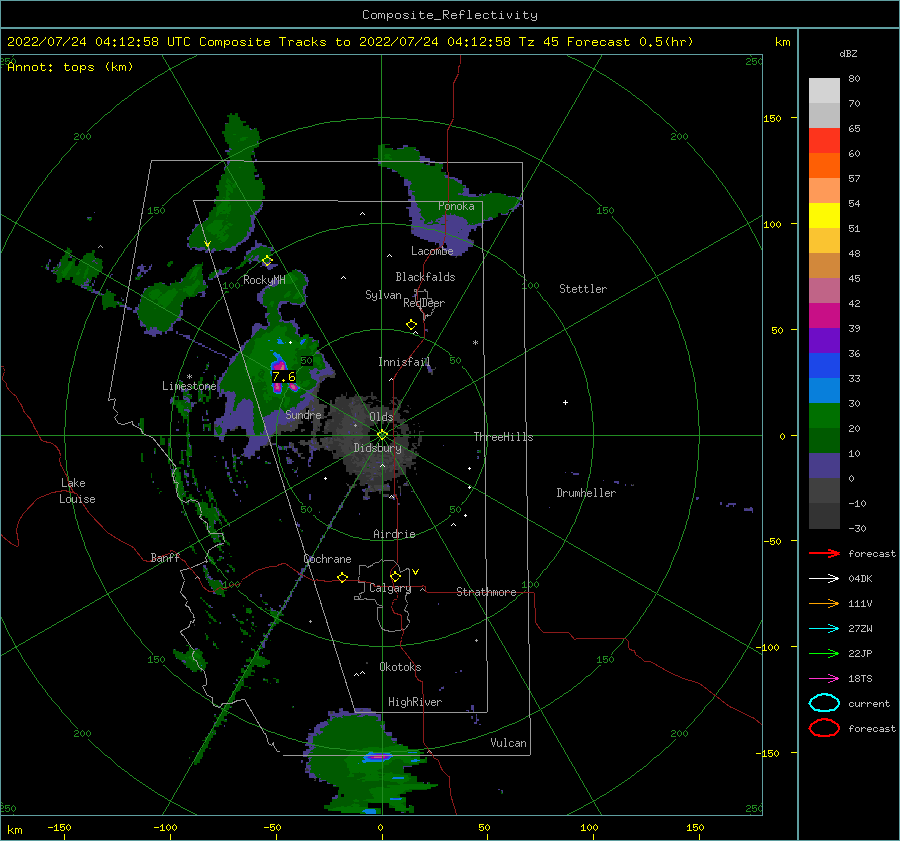Viewport: 900px width, 841px height.
Task: Click the Composite_Reflectivity title
Action: [x=449, y=15]
